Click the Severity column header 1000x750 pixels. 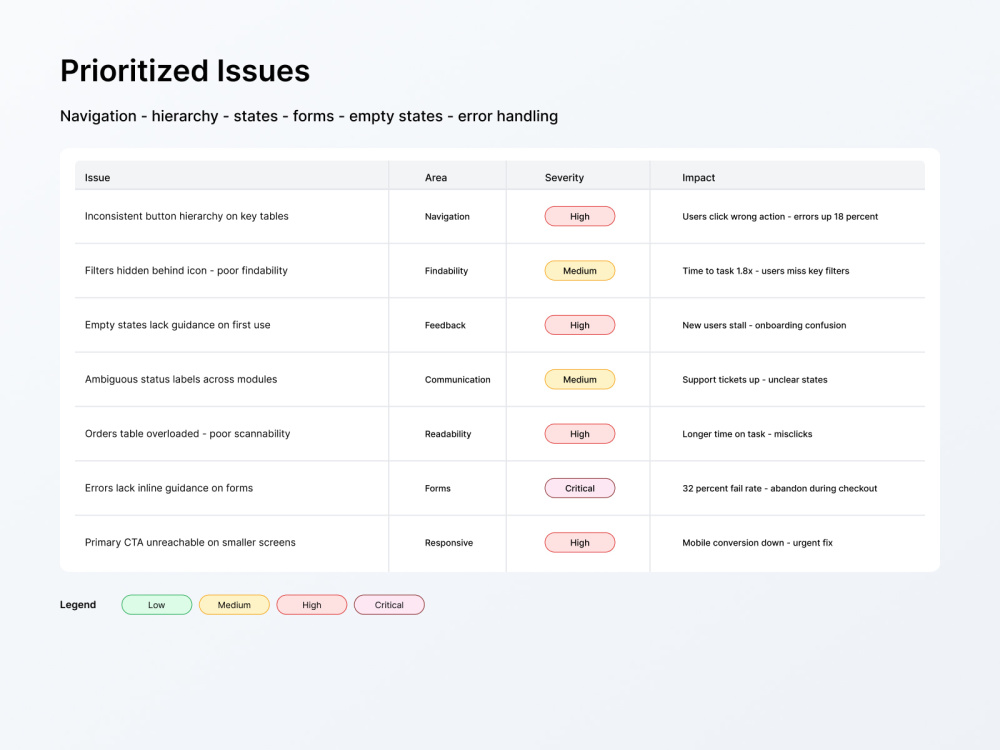point(564,178)
